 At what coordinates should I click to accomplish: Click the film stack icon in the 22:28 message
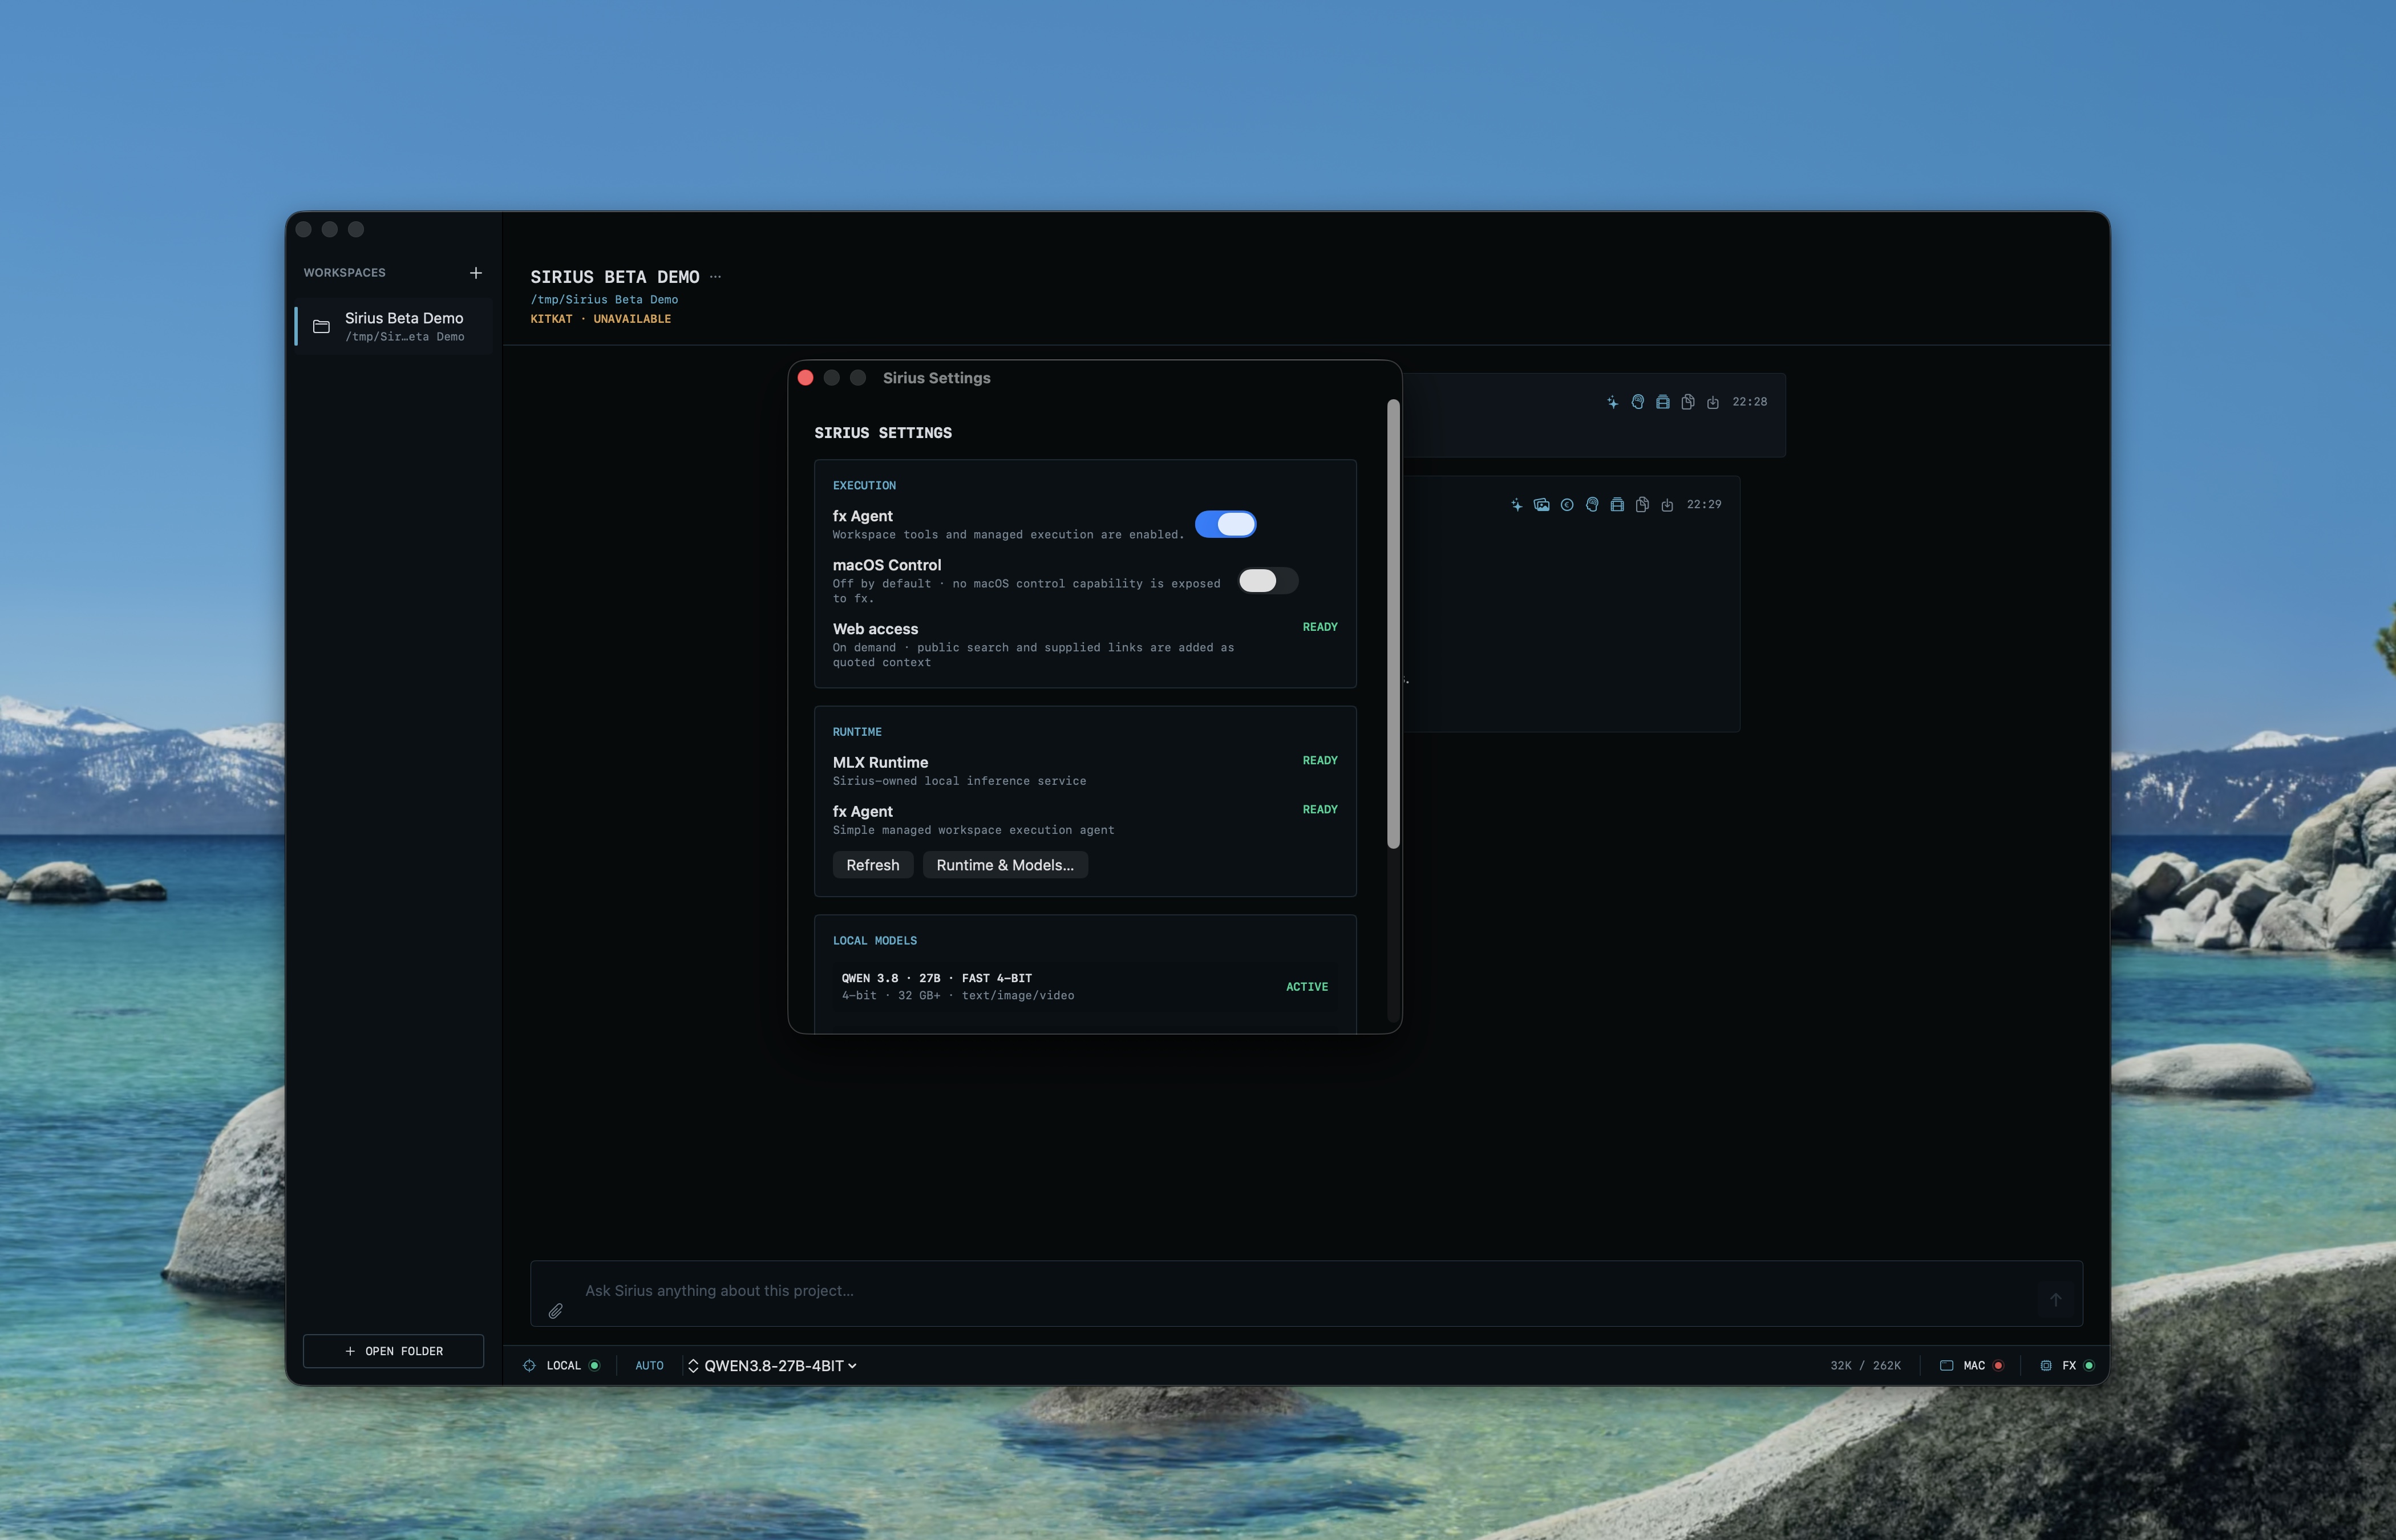(1662, 402)
